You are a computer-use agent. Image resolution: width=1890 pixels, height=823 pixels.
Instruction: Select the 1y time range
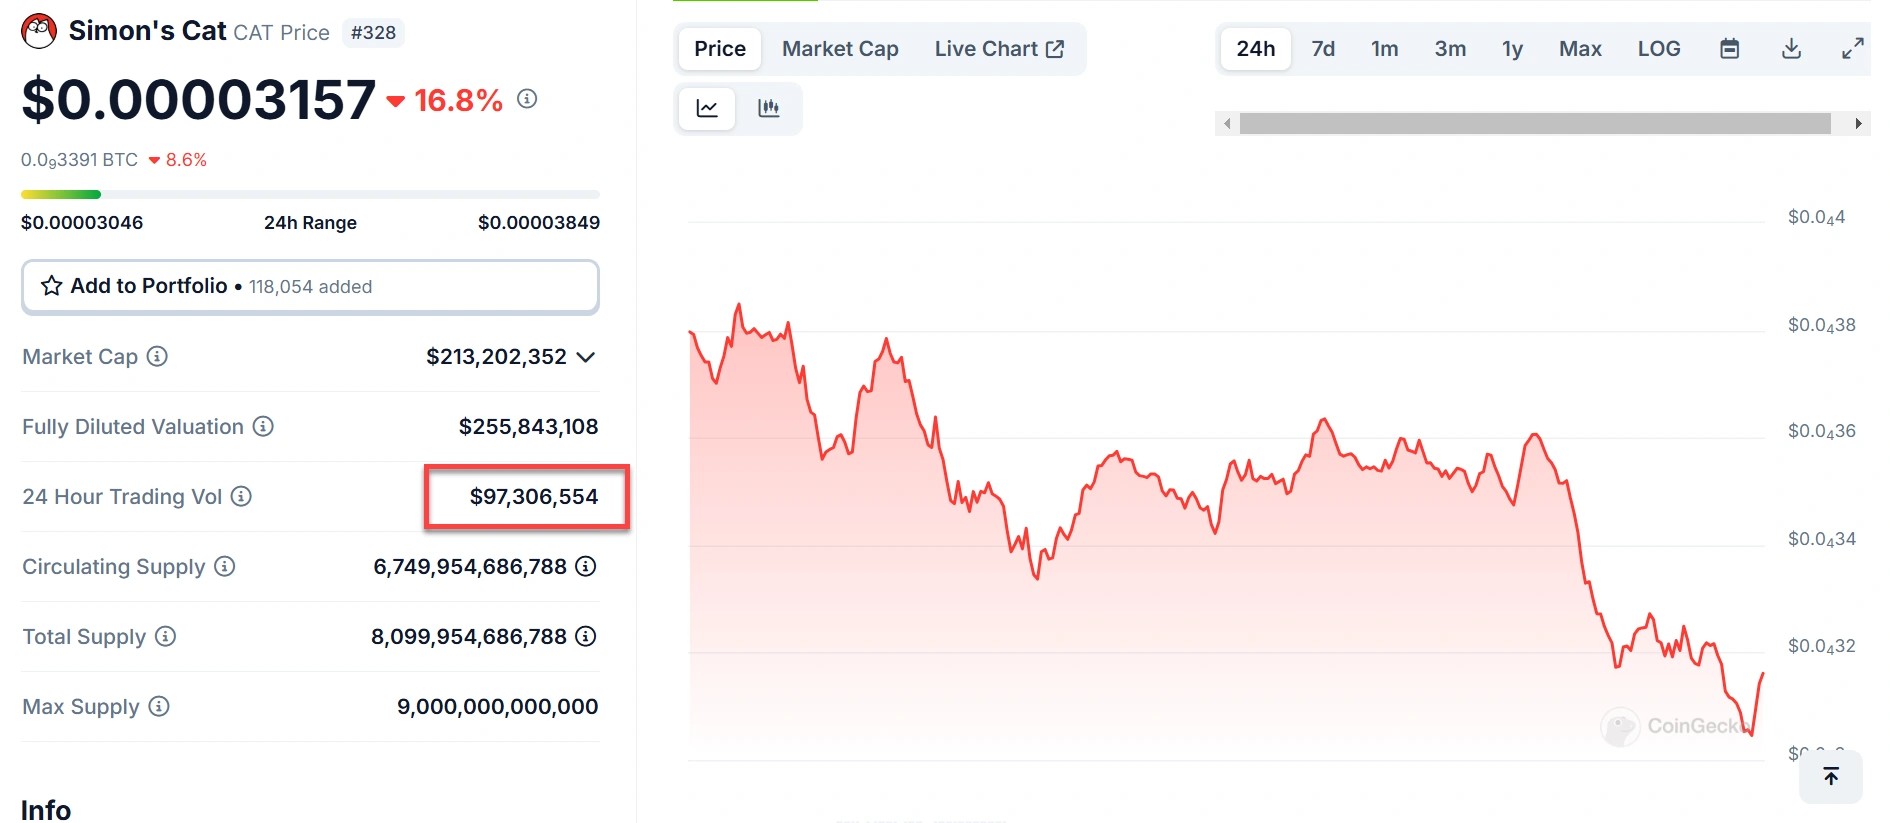(1512, 49)
